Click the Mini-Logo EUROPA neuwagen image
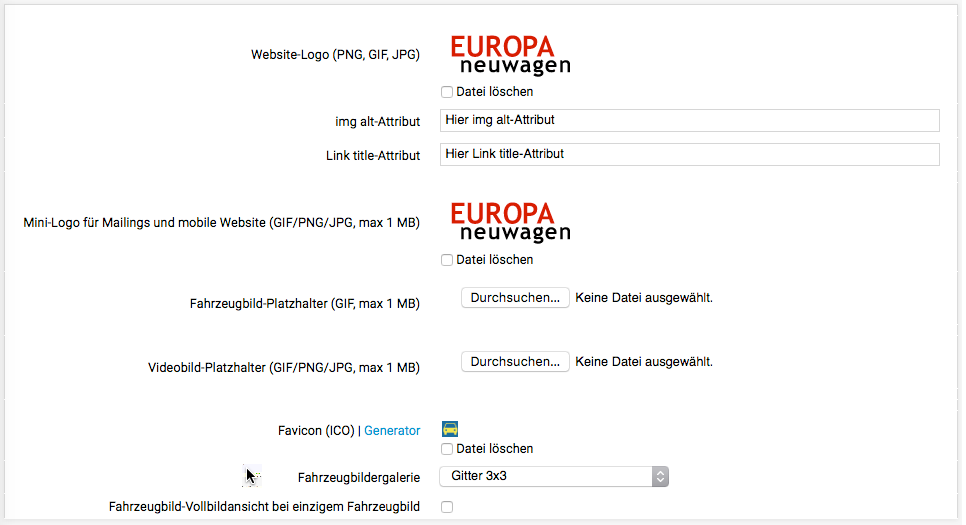The width and height of the screenshot is (966, 525). click(x=510, y=222)
